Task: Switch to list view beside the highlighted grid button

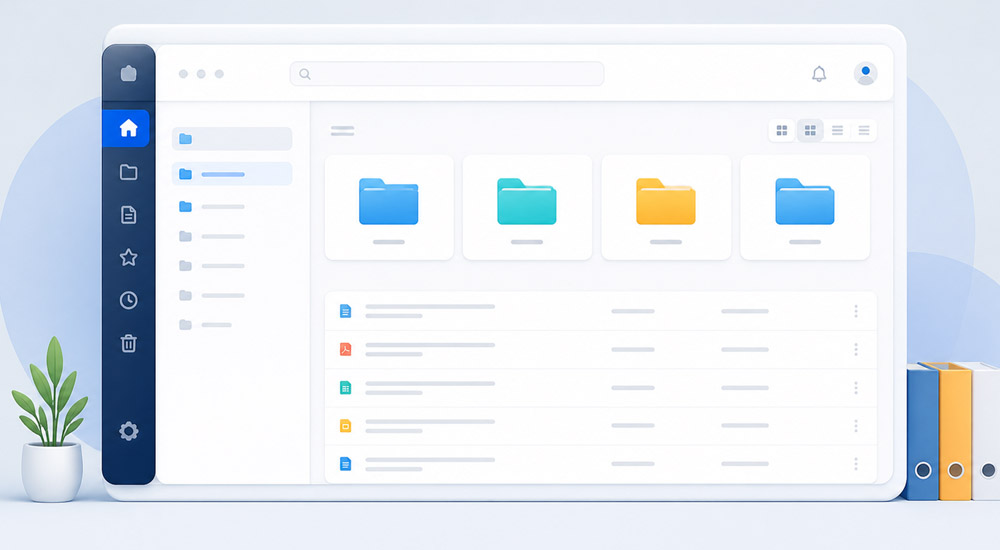Action: pyautogui.click(x=837, y=131)
